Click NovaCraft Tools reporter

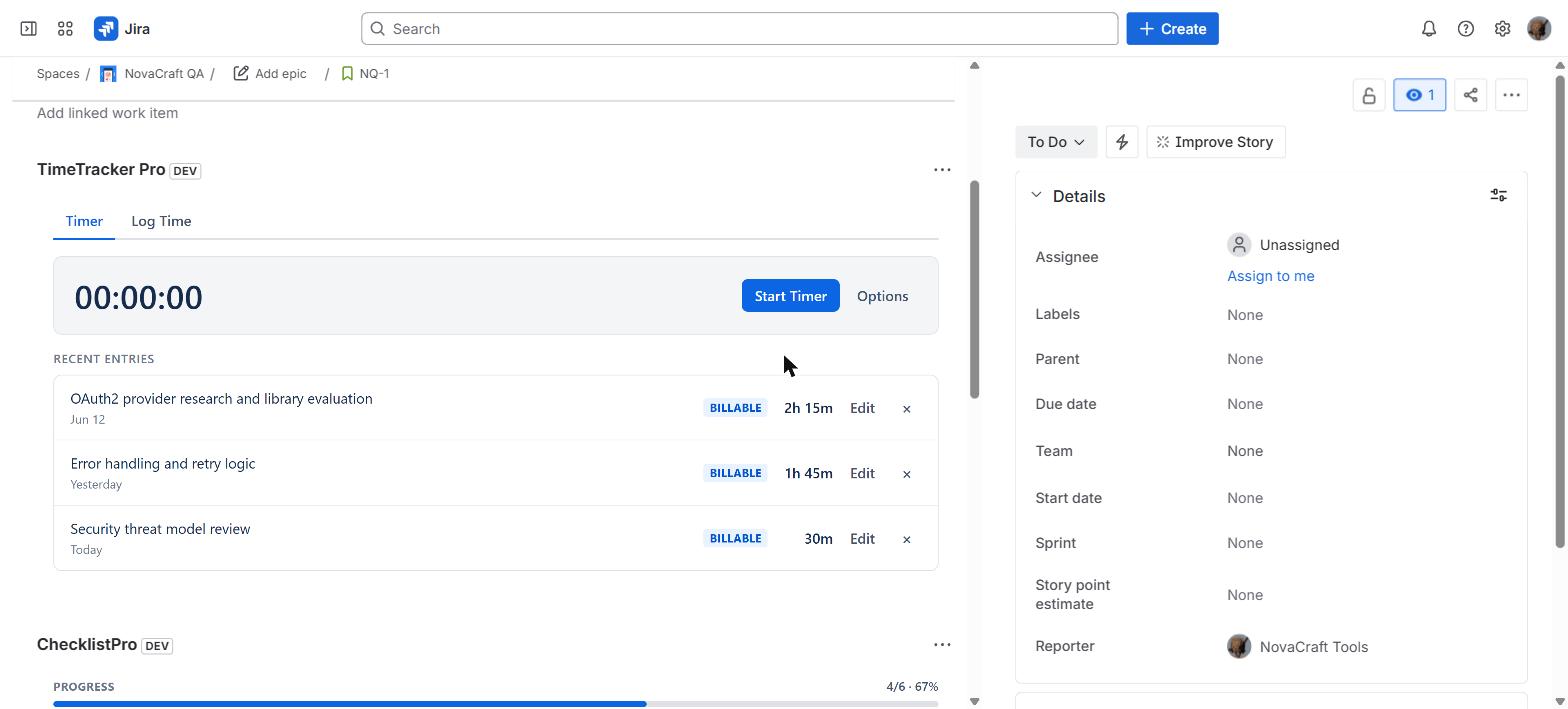click(1298, 647)
